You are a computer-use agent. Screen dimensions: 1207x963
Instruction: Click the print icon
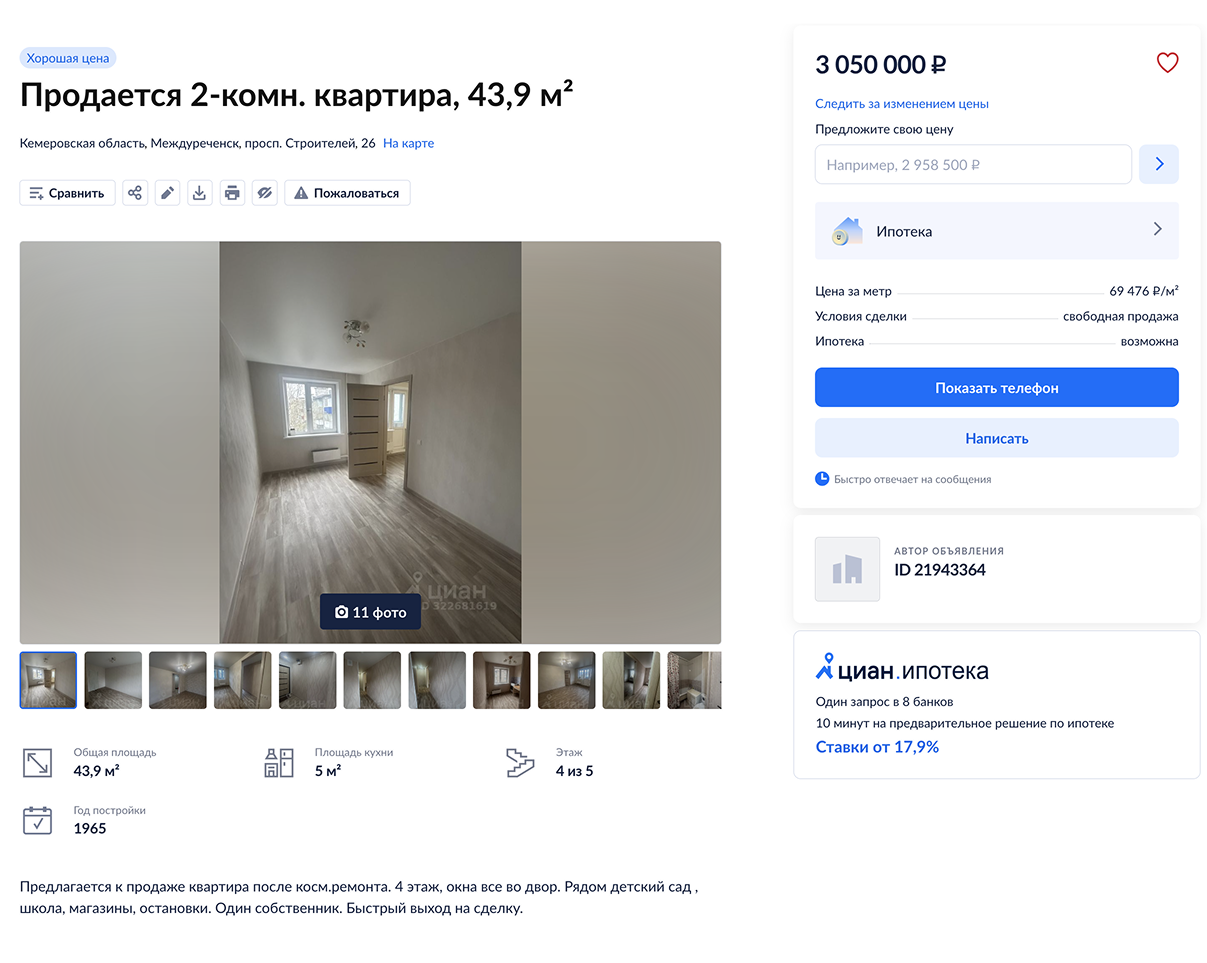[x=232, y=193]
